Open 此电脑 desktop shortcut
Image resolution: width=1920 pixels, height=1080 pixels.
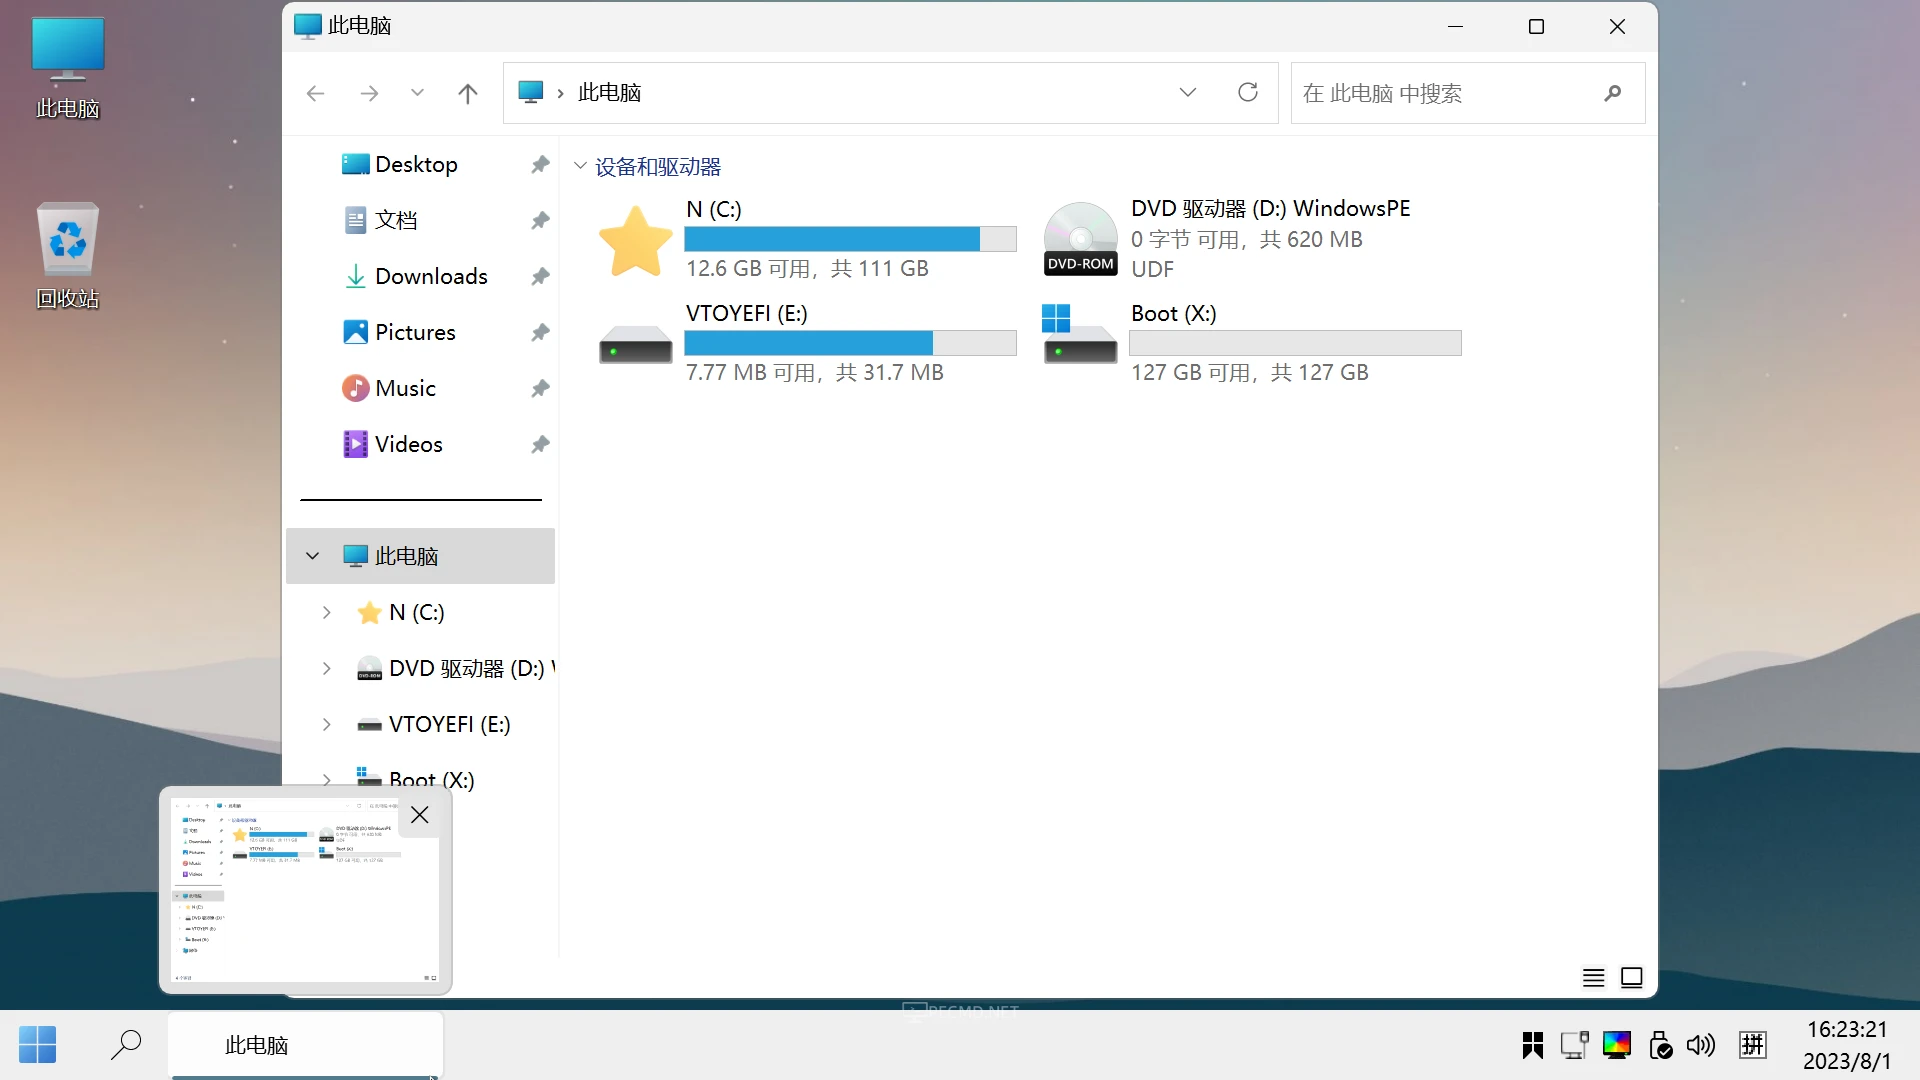[x=68, y=68]
